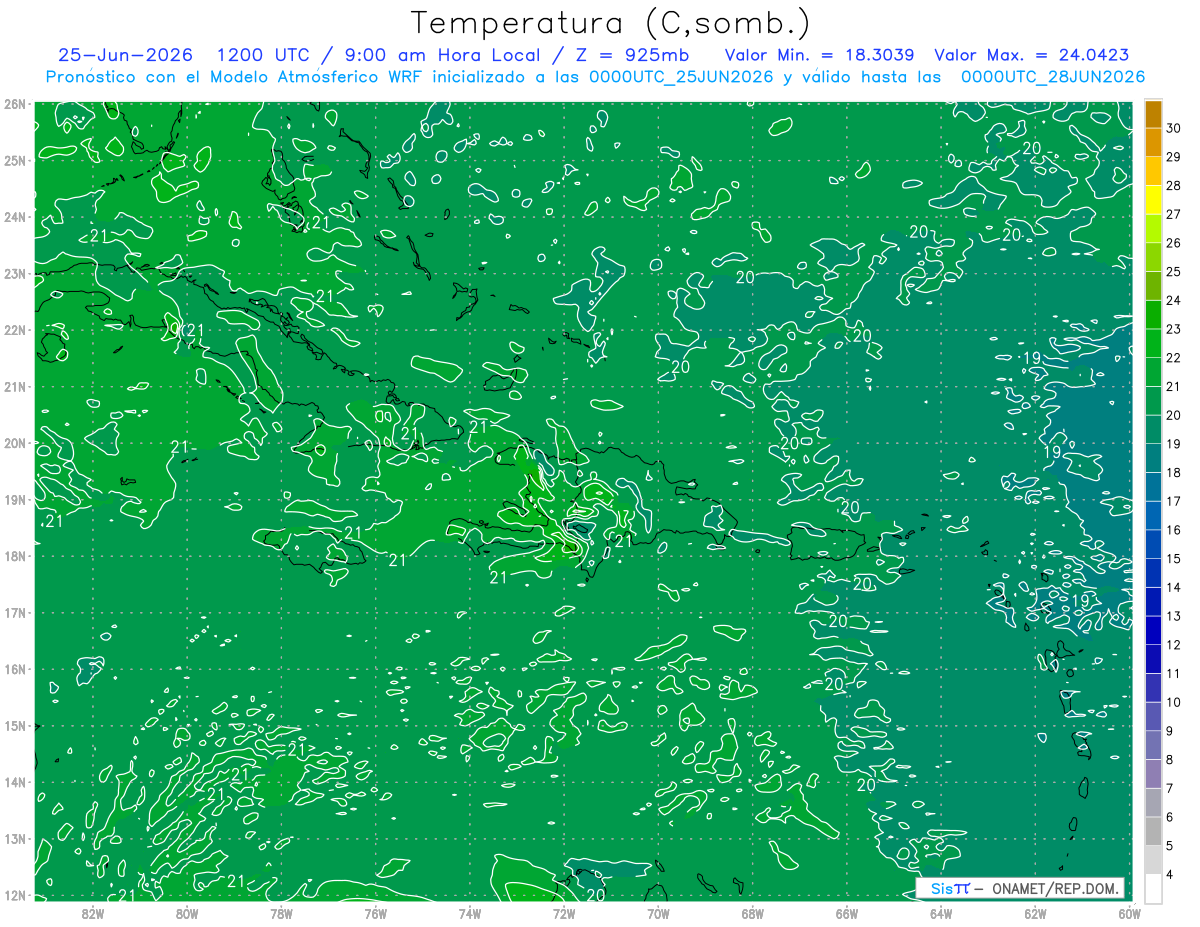The image size is (1200, 927).
Task: Click the ONAMET/REP.DOM. logo label
Action: click(1055, 889)
